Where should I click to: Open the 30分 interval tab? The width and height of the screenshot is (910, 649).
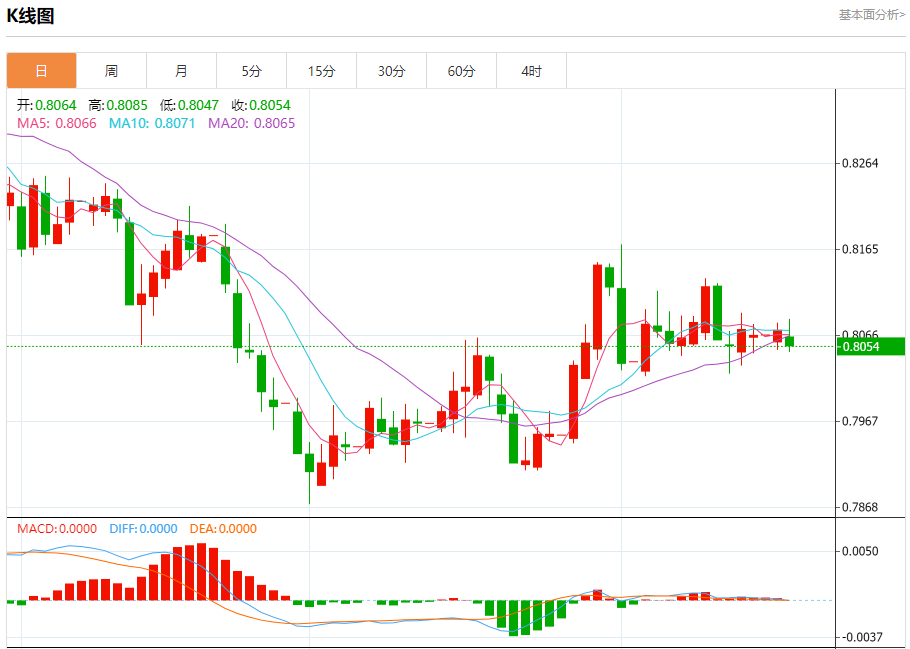click(x=392, y=71)
